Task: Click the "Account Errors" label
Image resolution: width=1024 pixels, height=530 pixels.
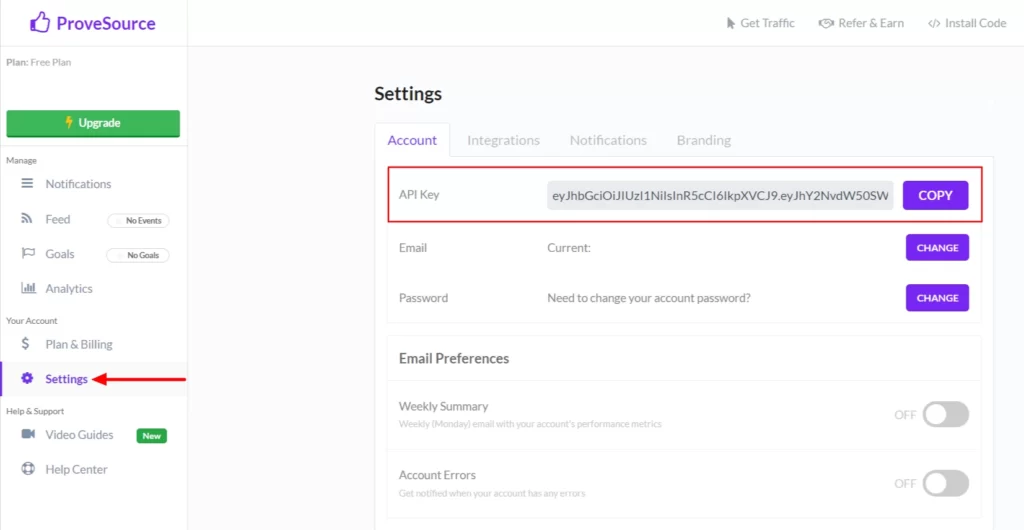Action: tap(437, 475)
